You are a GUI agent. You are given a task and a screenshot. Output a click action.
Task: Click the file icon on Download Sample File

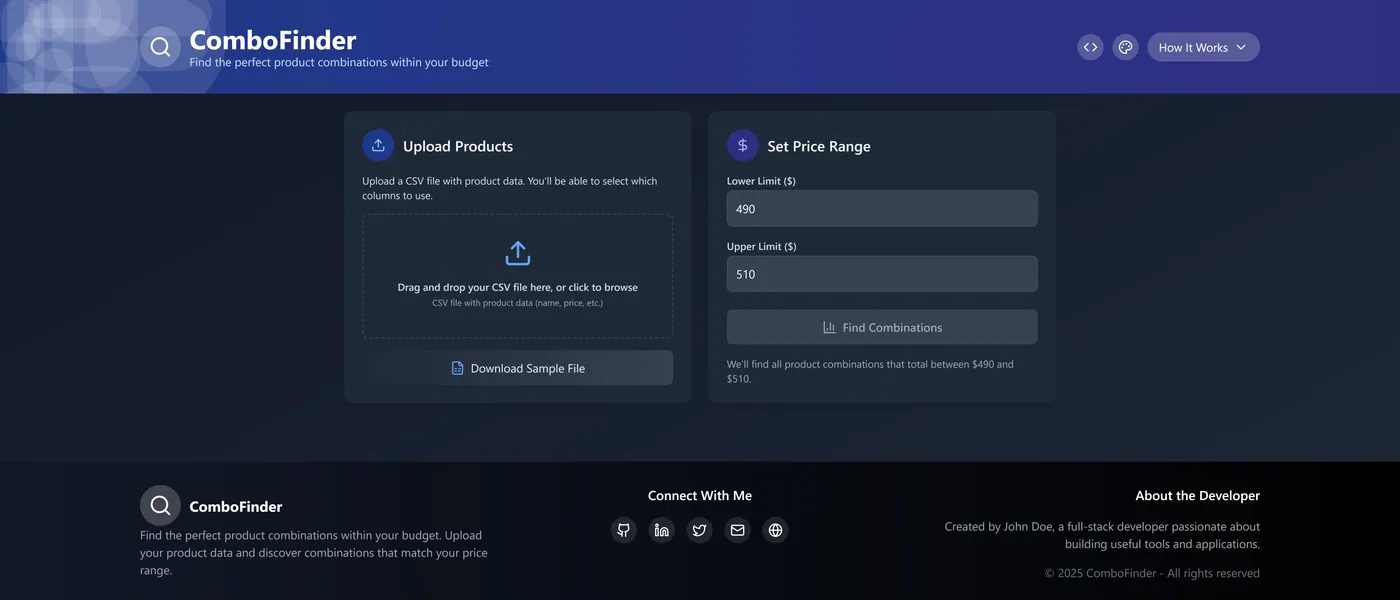click(x=457, y=368)
